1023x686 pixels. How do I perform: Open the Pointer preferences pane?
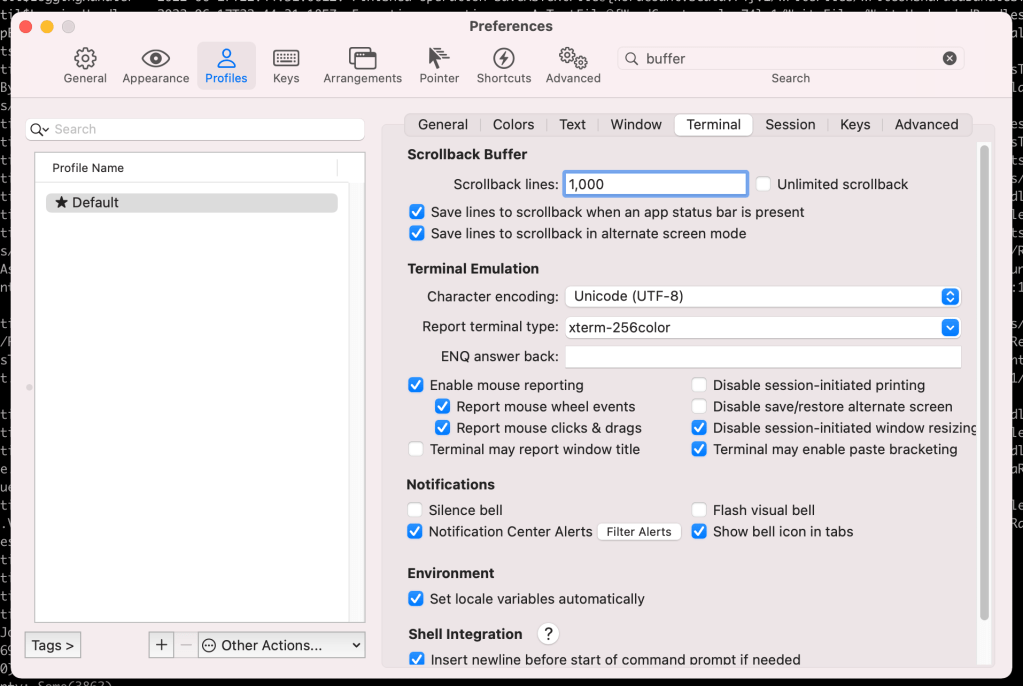439,65
